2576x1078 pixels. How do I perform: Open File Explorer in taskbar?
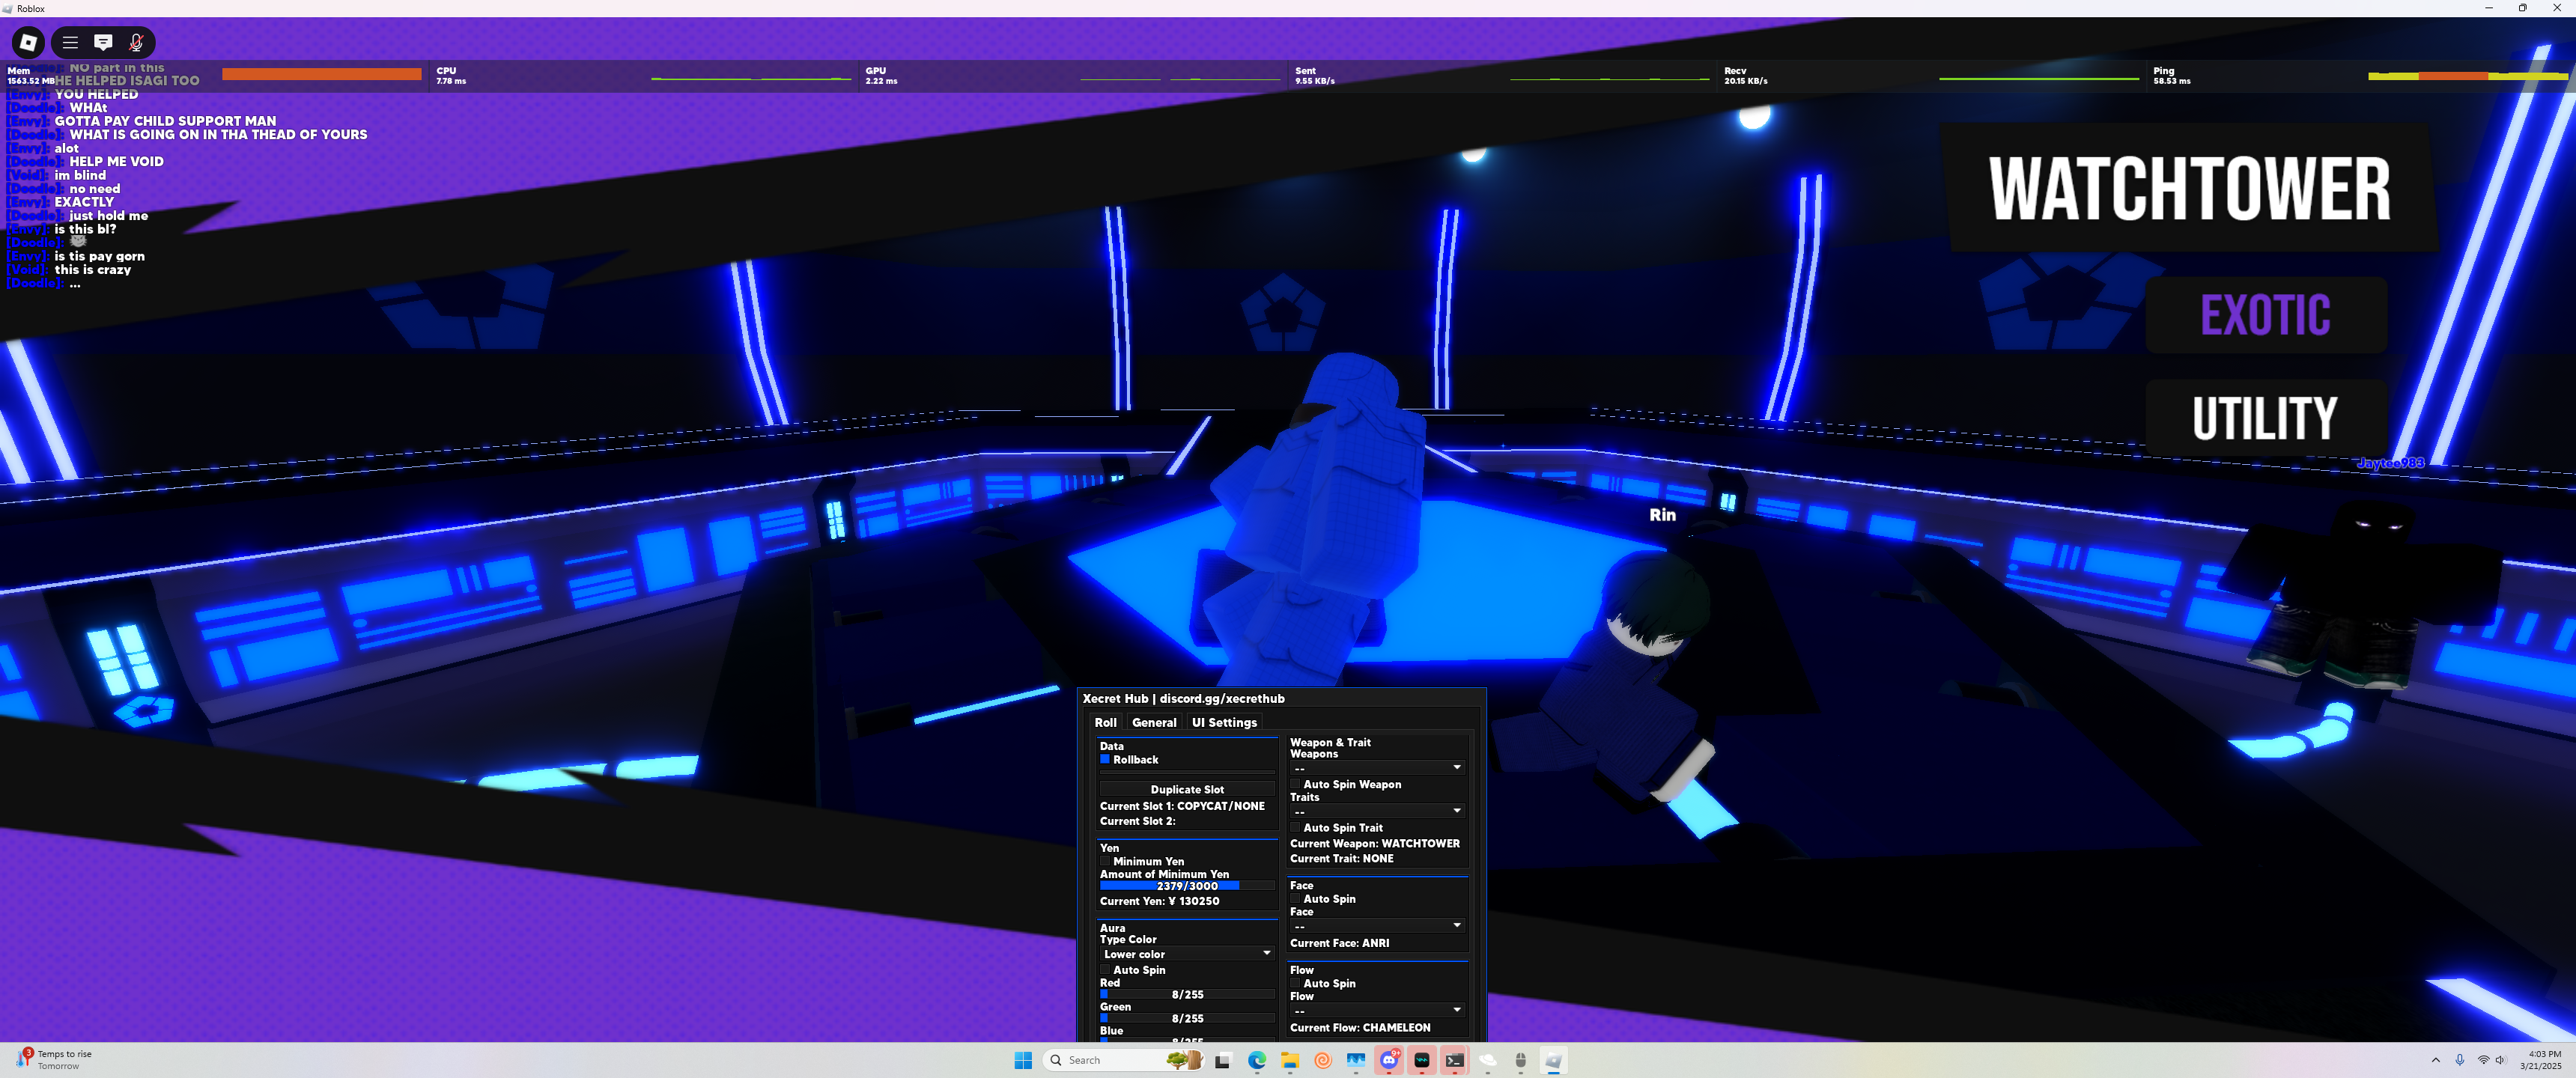coord(1289,1060)
